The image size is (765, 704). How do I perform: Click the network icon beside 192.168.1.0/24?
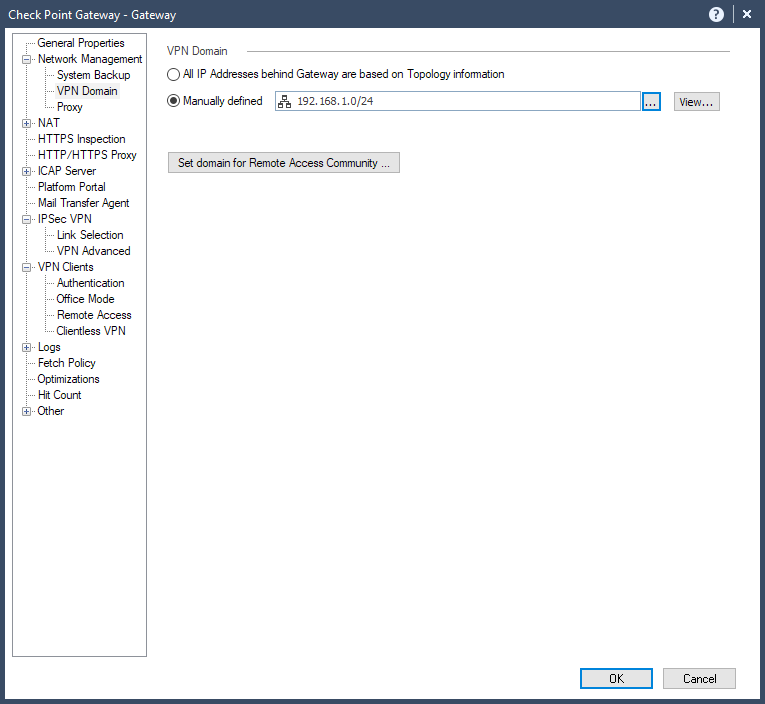[285, 101]
